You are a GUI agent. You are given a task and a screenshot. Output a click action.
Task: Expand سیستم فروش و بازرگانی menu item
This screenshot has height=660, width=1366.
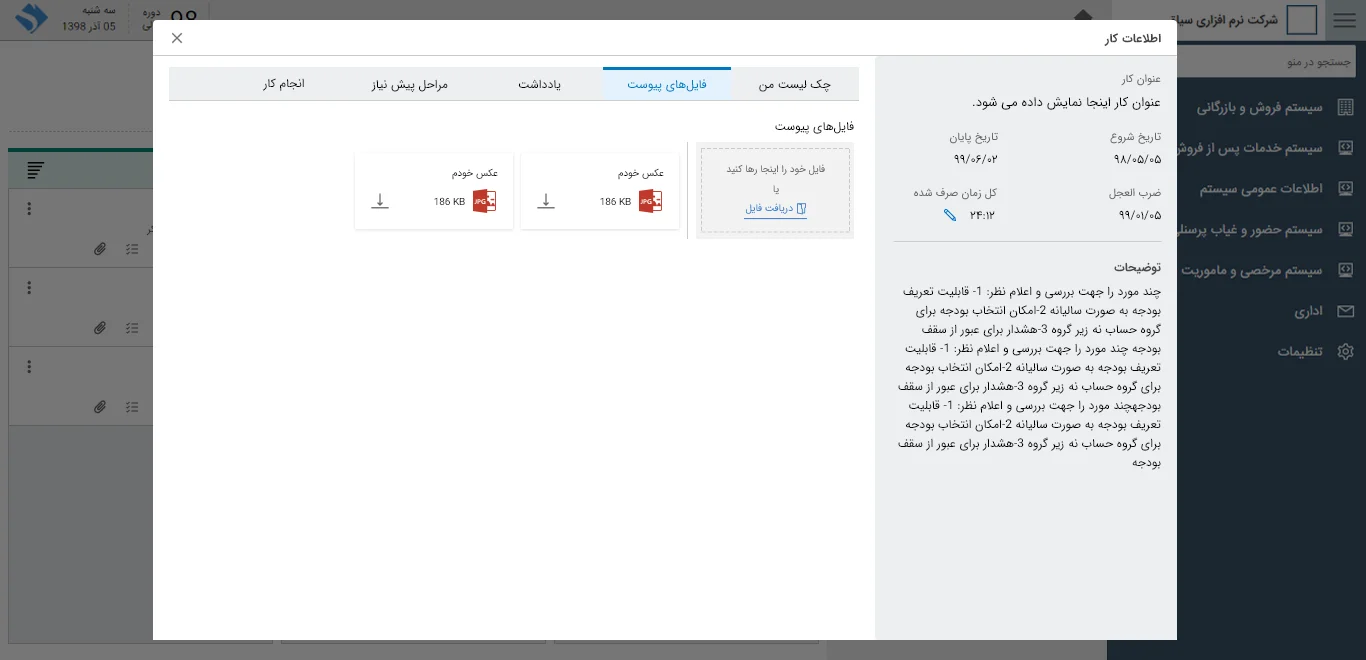click(x=1260, y=107)
